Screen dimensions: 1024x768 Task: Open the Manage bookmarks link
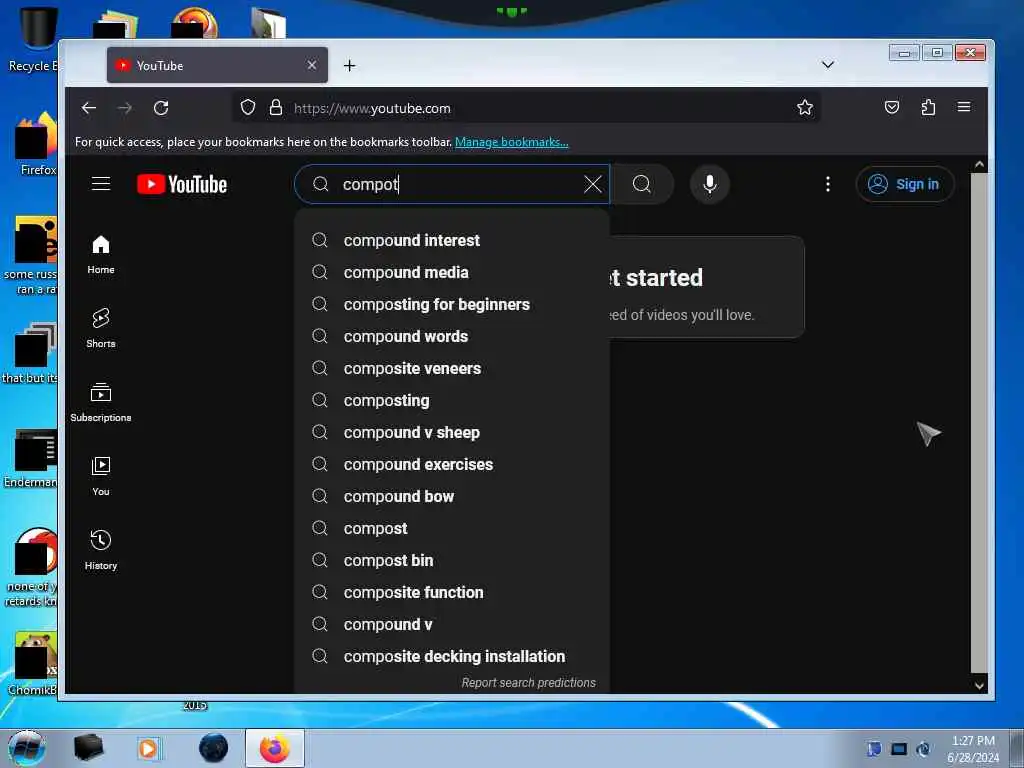click(x=511, y=142)
